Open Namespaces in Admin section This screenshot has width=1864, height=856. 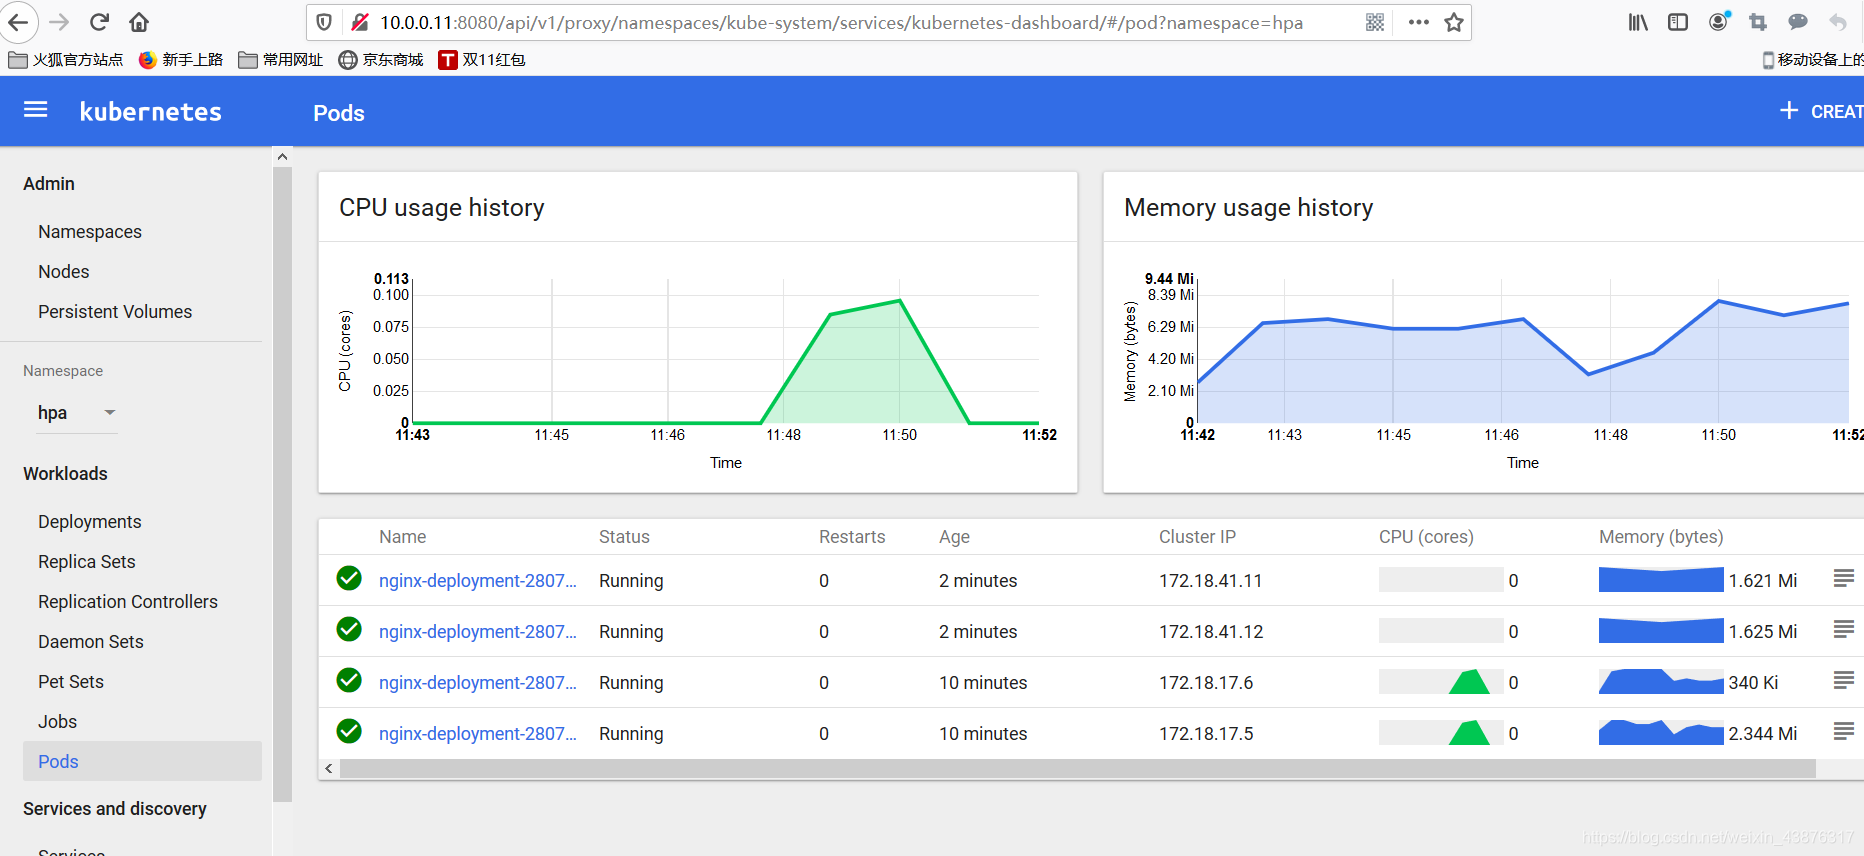coord(90,232)
